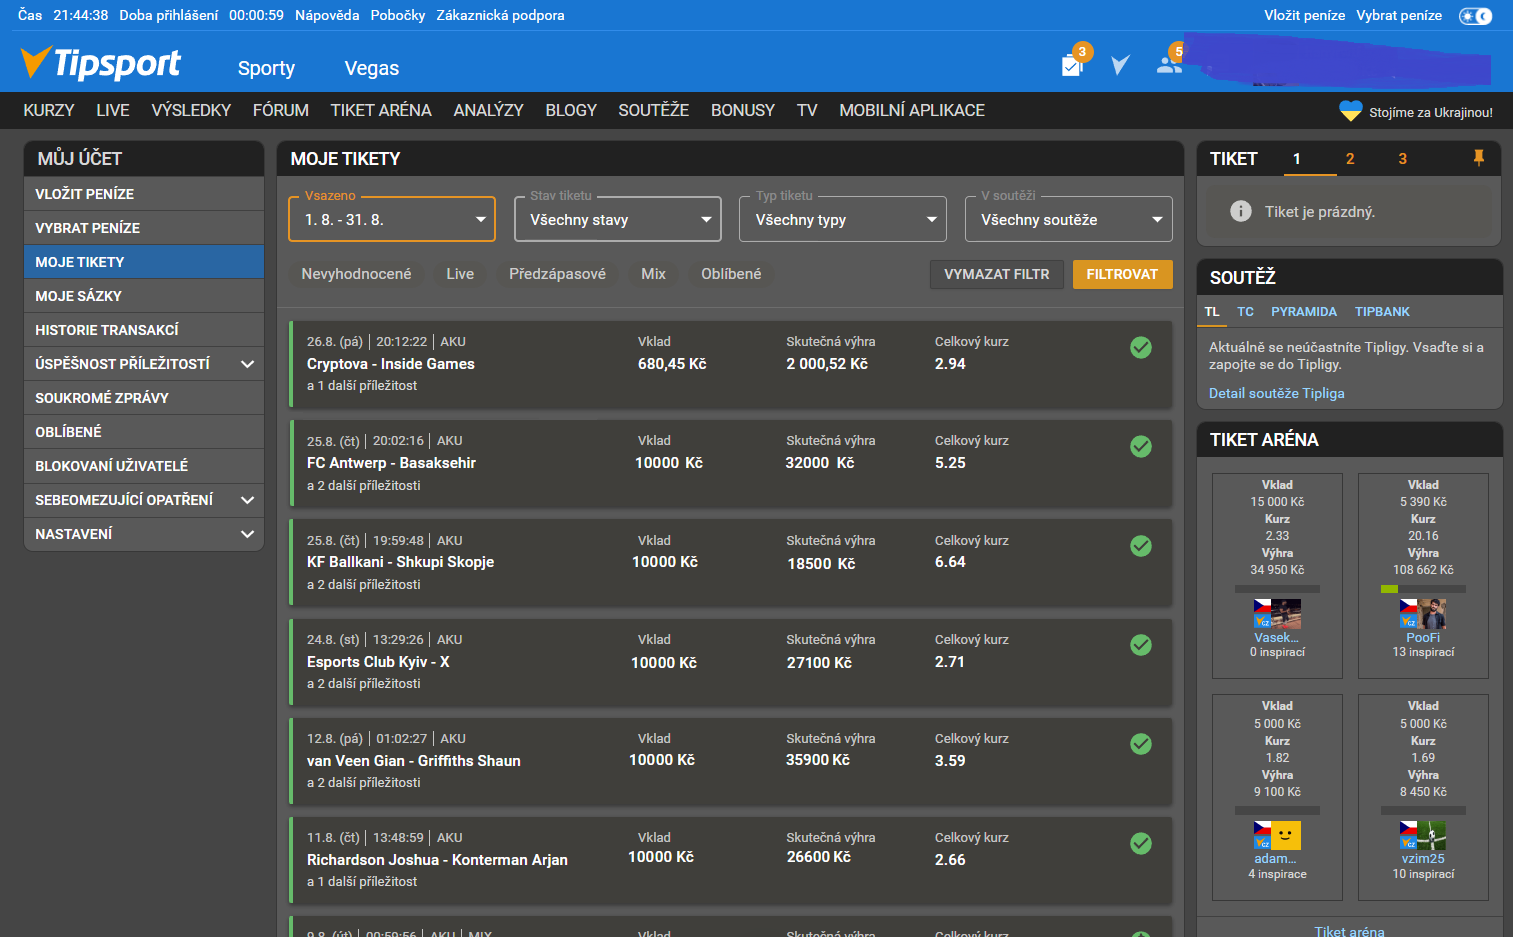Toggle the Mix filter chip
This screenshot has width=1513, height=937.
(x=653, y=274)
